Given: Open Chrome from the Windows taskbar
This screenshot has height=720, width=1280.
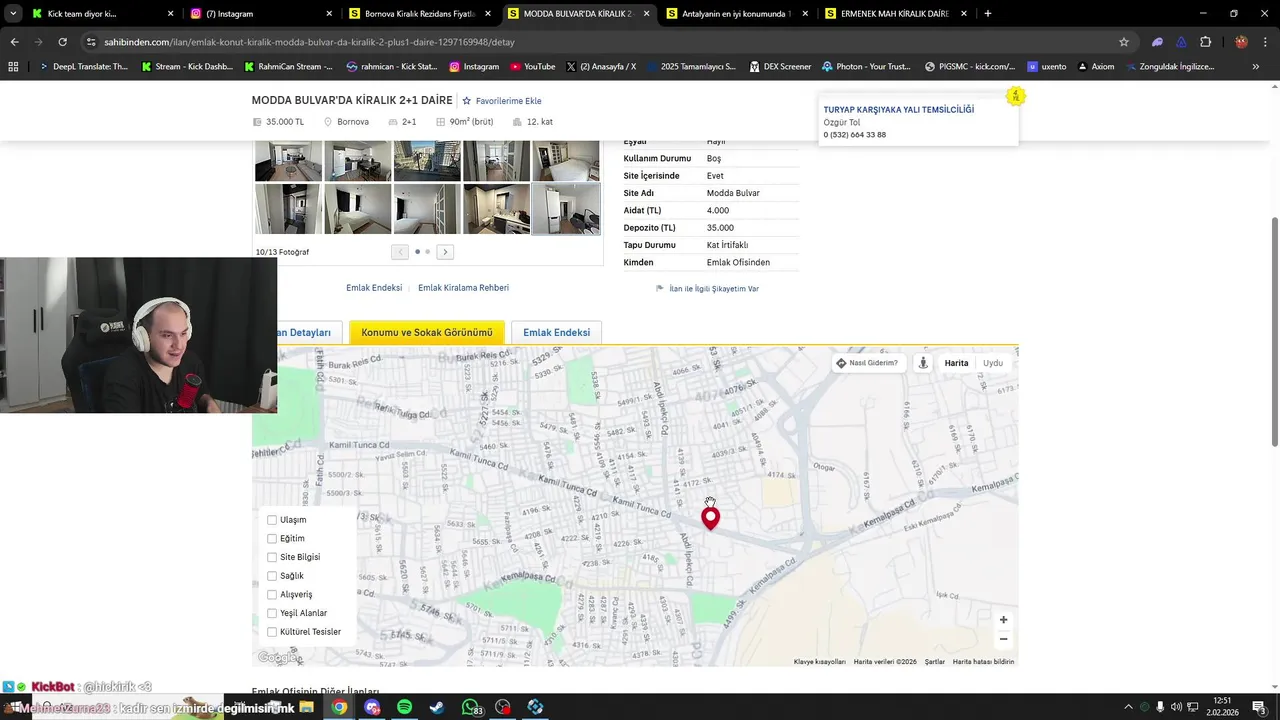Looking at the screenshot, I should click(x=339, y=707).
